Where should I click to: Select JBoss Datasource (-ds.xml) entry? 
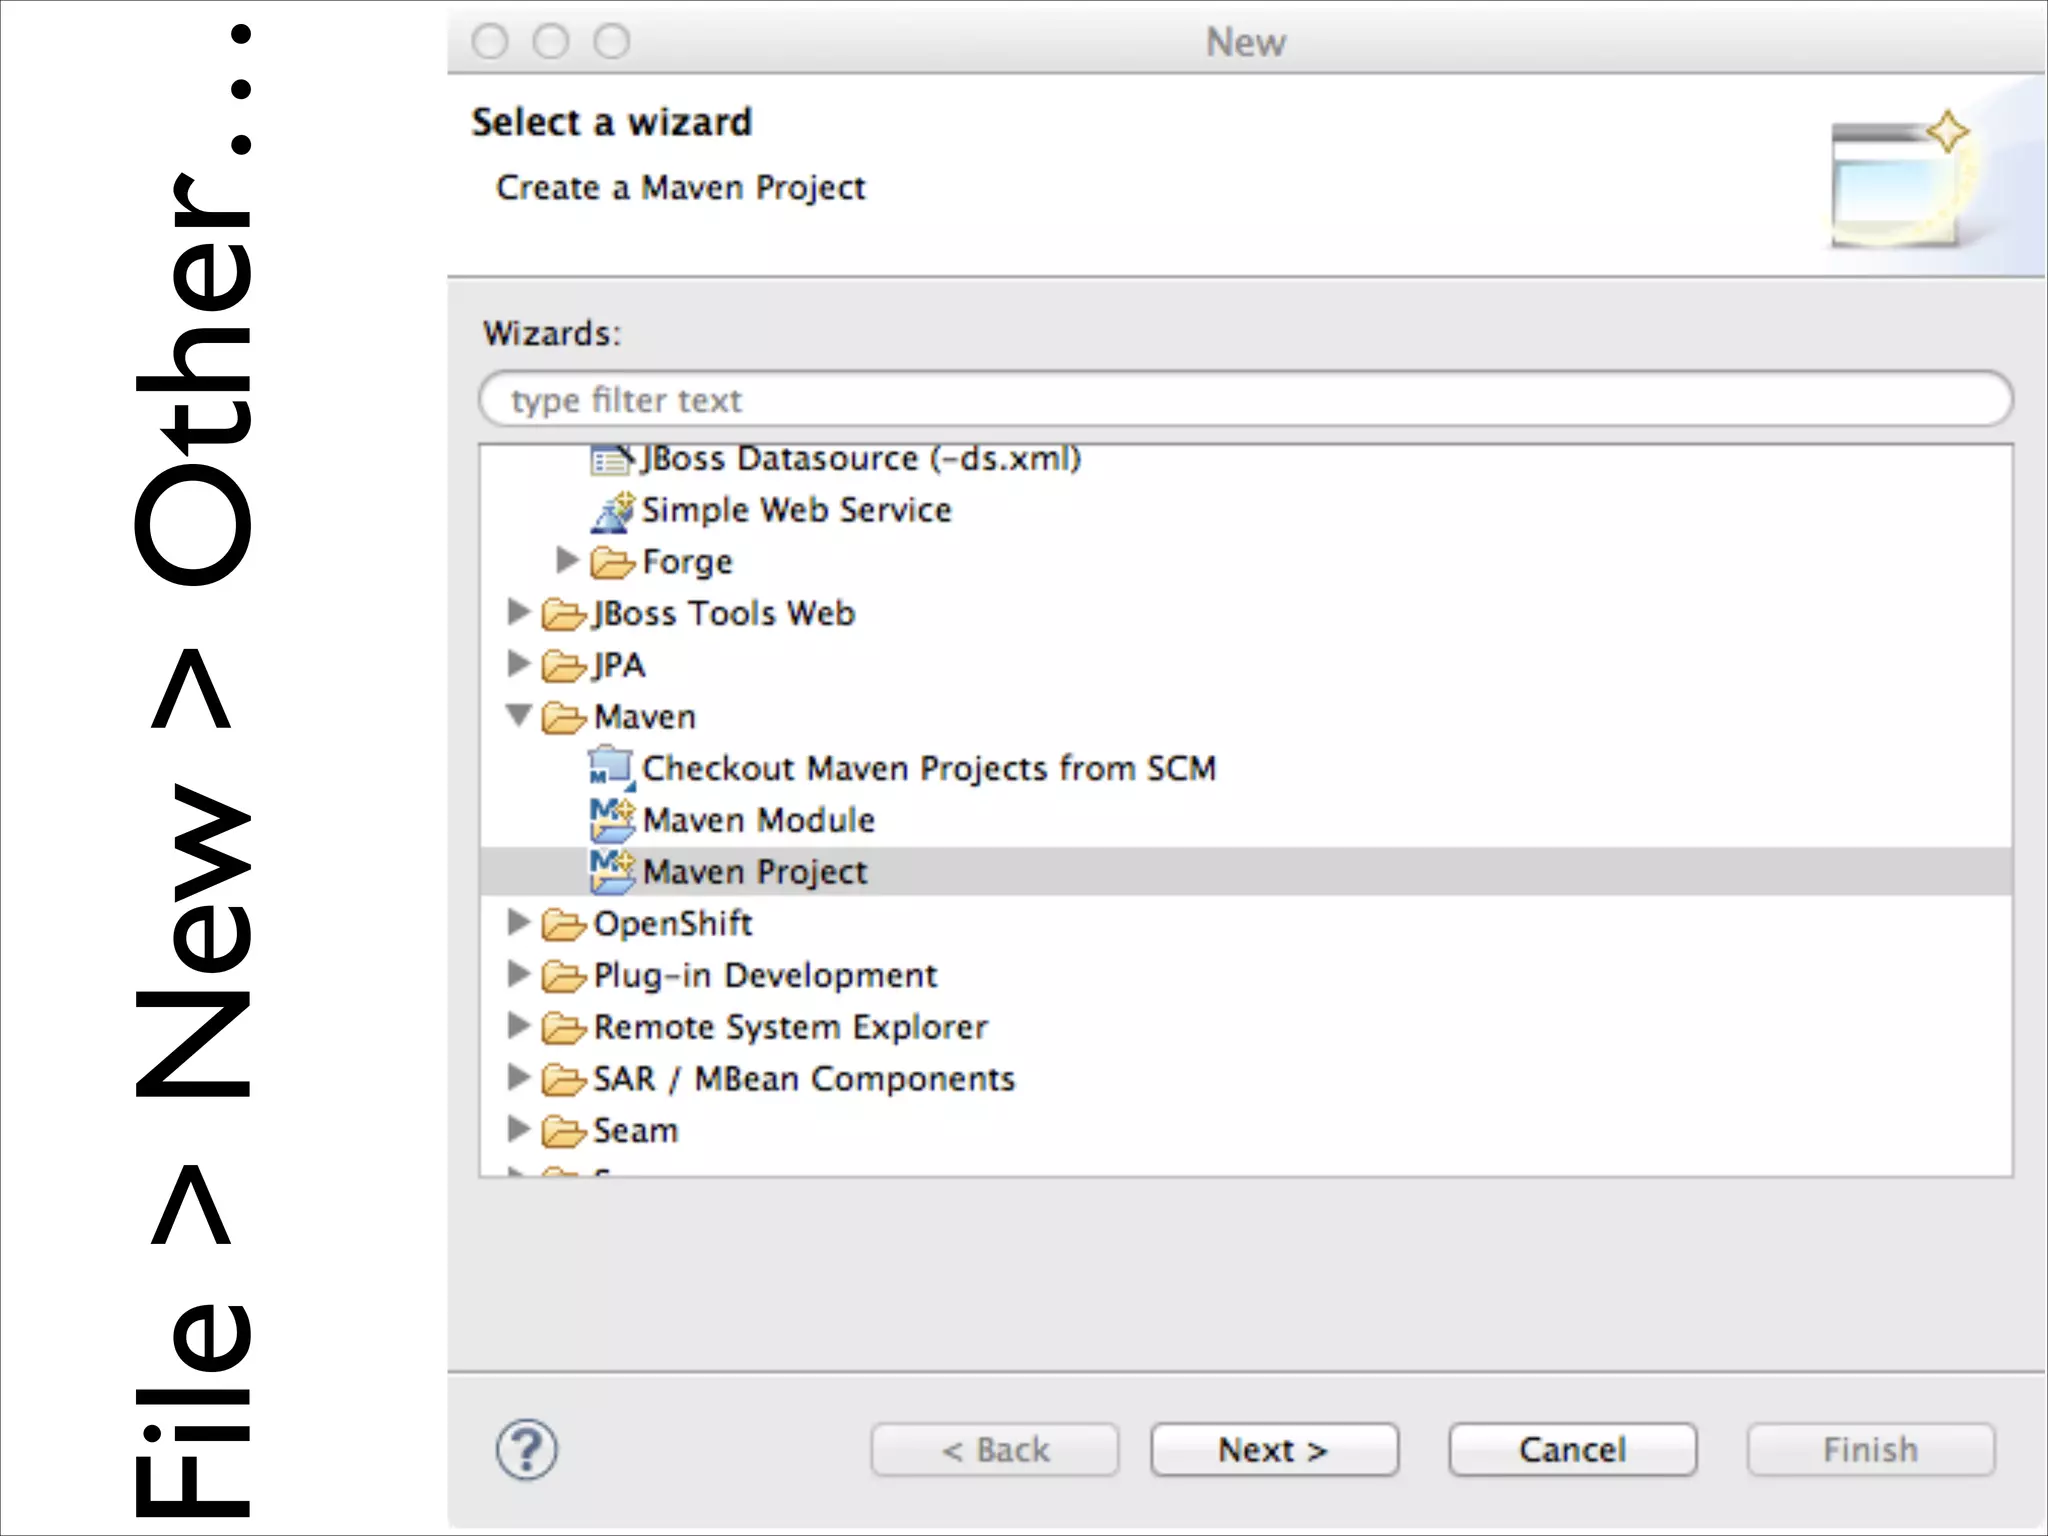862,459
